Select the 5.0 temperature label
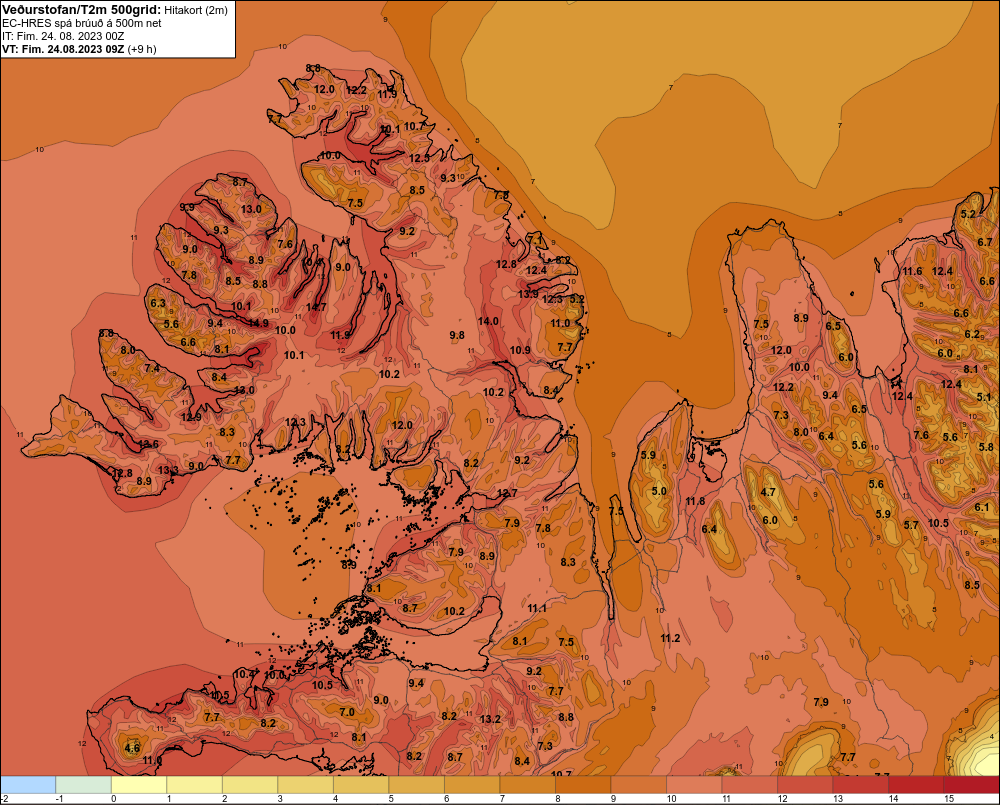The image size is (1000, 805). coord(659,491)
